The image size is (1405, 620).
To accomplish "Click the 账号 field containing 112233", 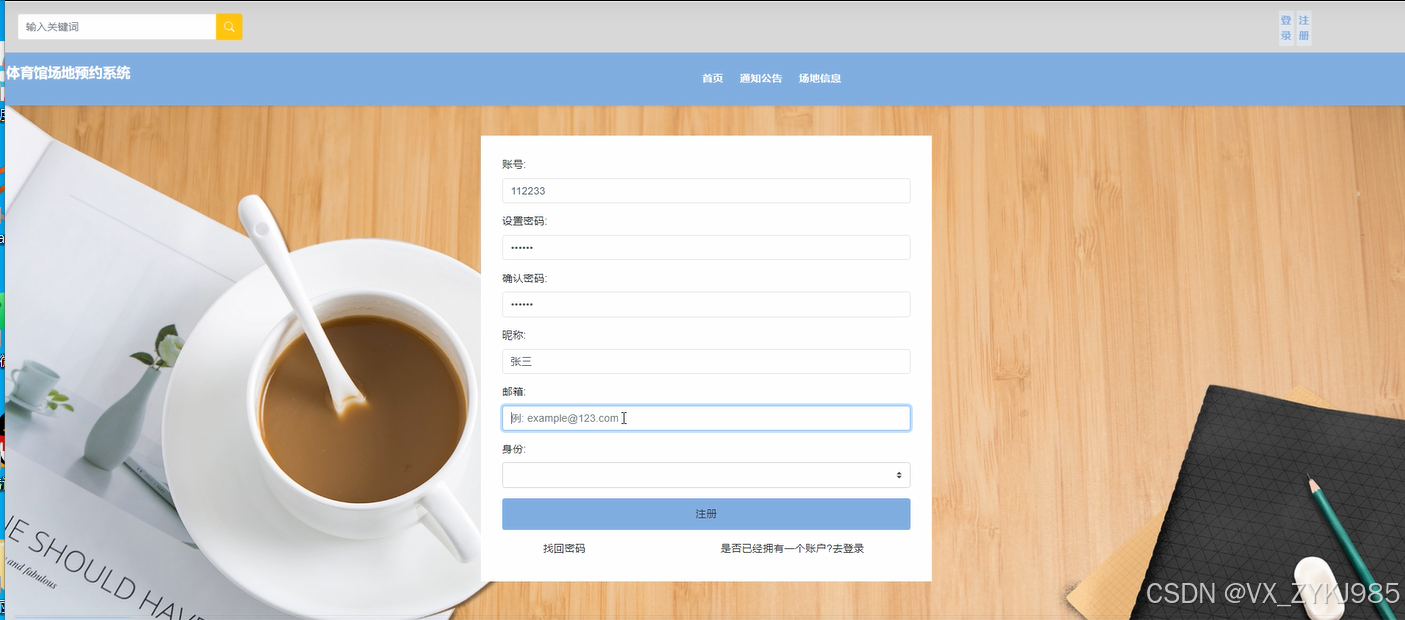I will point(706,191).
